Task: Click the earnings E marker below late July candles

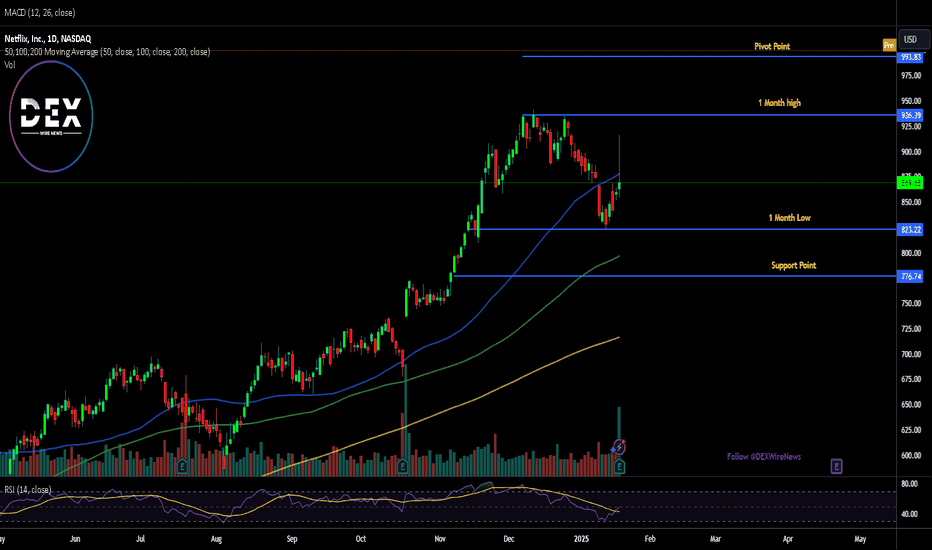Action: (182, 467)
